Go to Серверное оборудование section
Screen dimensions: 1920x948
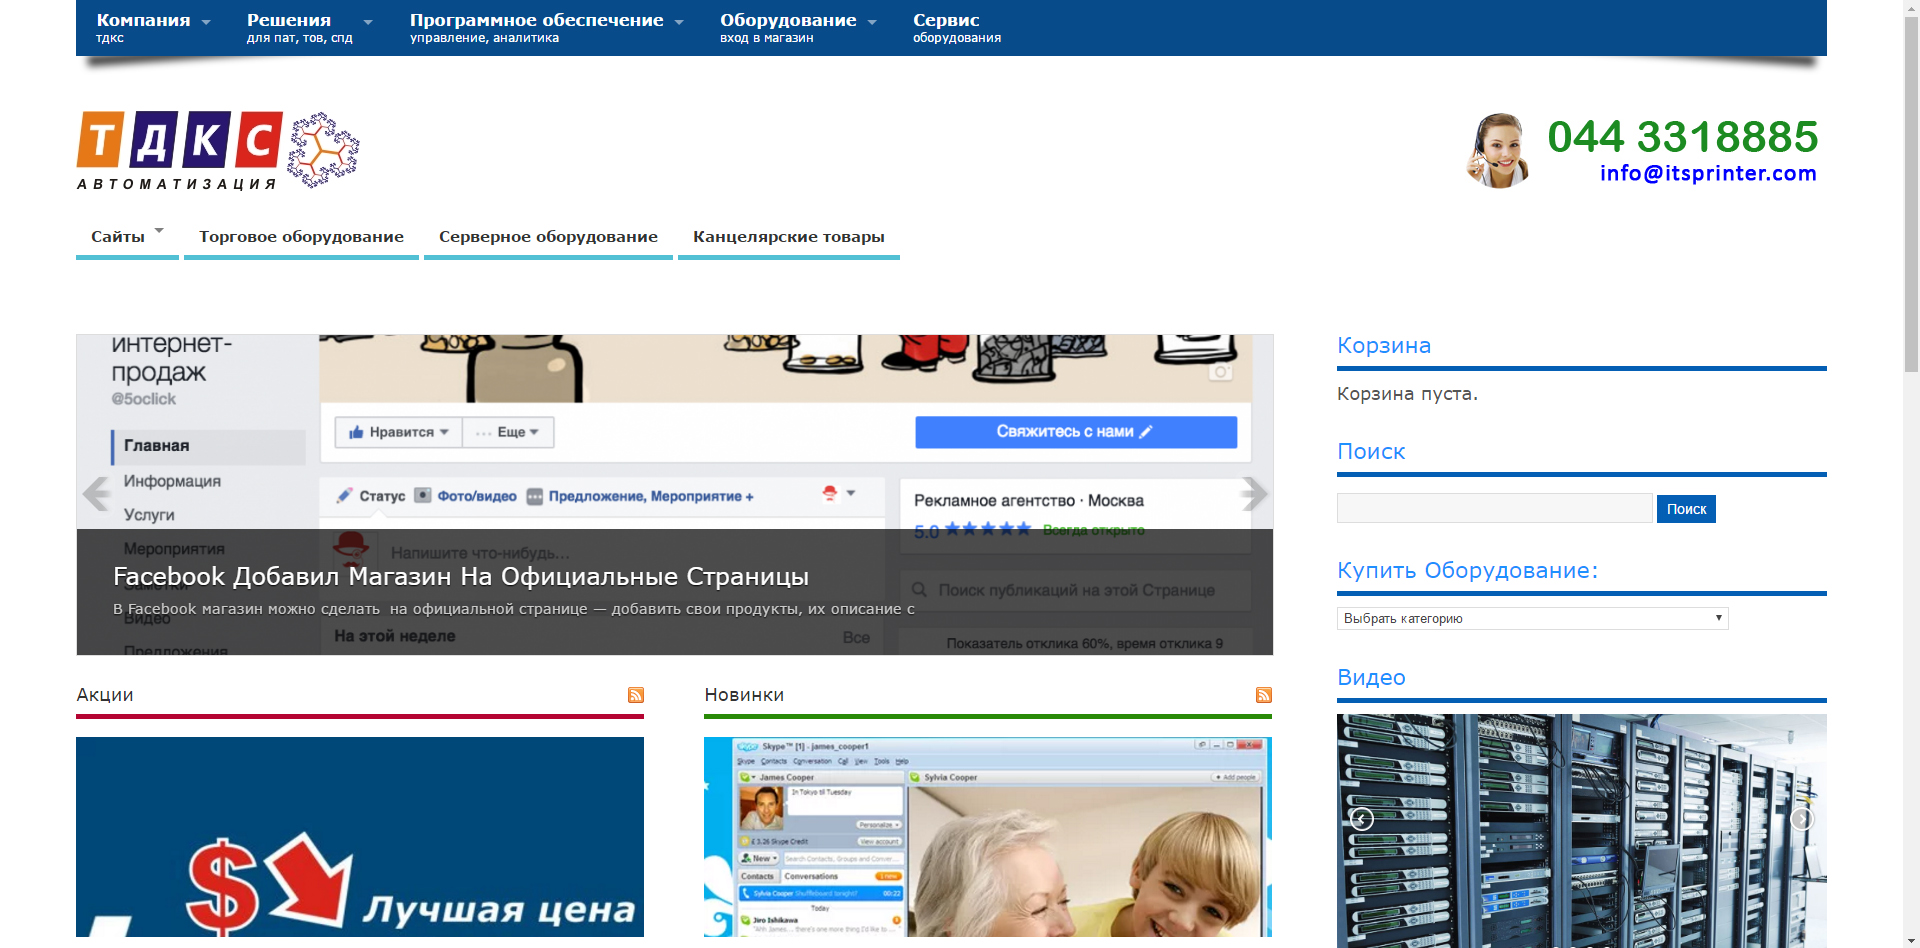pyautogui.click(x=548, y=237)
